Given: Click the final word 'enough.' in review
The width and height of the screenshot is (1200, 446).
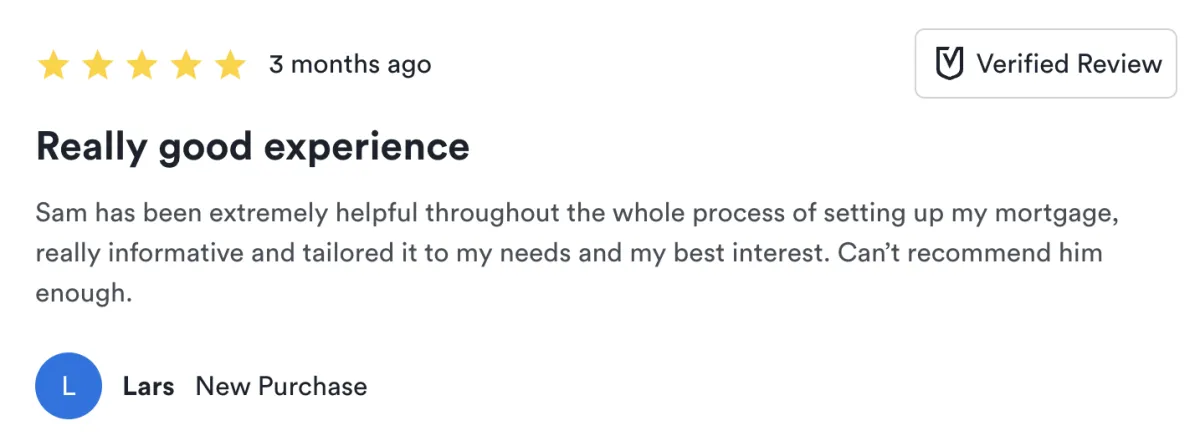Looking at the screenshot, I should point(83,294).
